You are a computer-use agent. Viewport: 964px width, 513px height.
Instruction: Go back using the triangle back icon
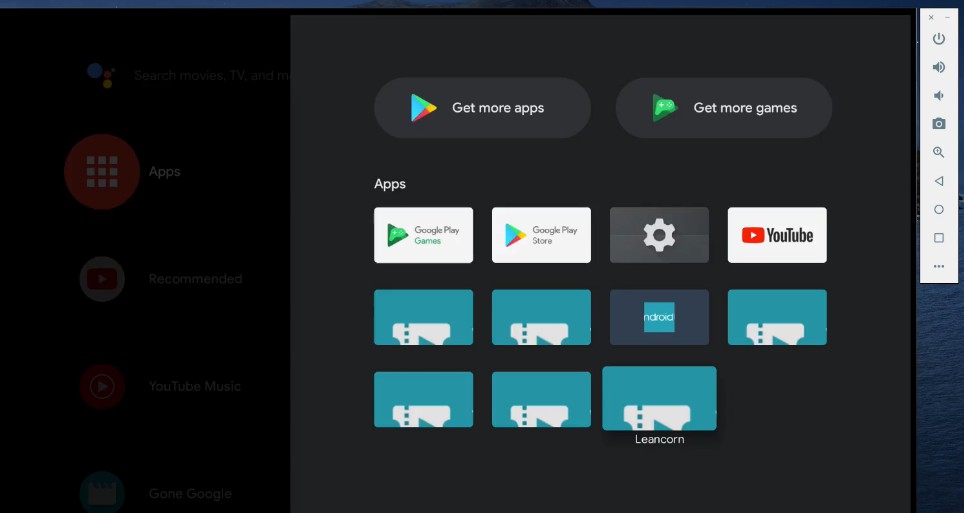coord(938,181)
